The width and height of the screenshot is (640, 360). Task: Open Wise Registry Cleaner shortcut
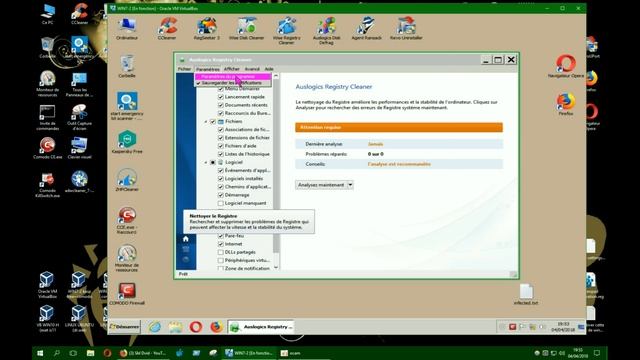click(x=287, y=30)
